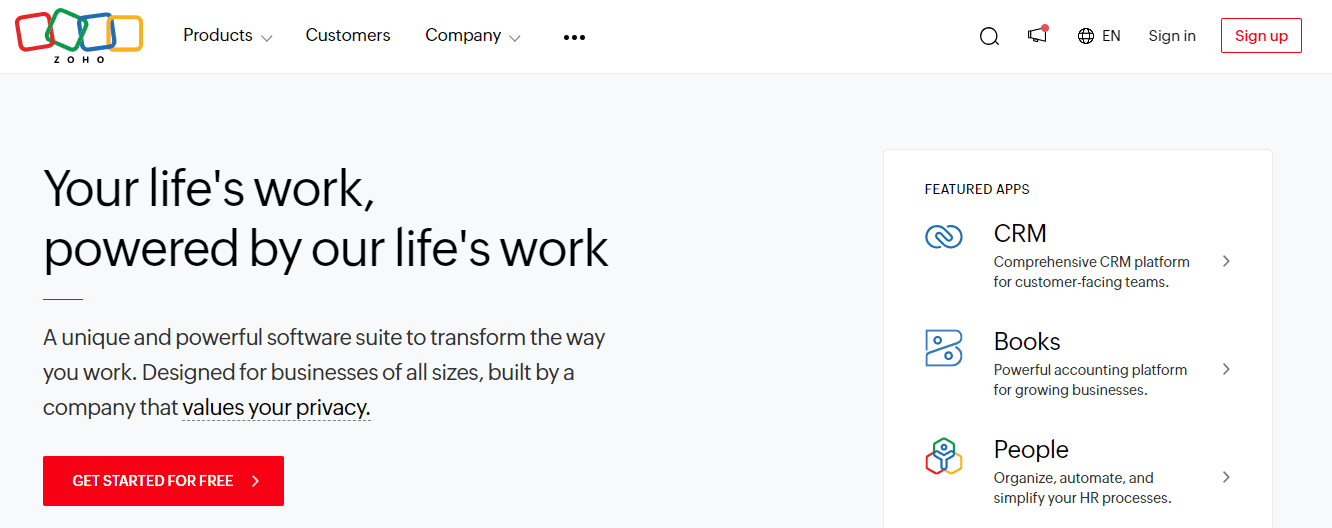1332x528 pixels.
Task: Open the three-dots more menu
Action: point(574,37)
